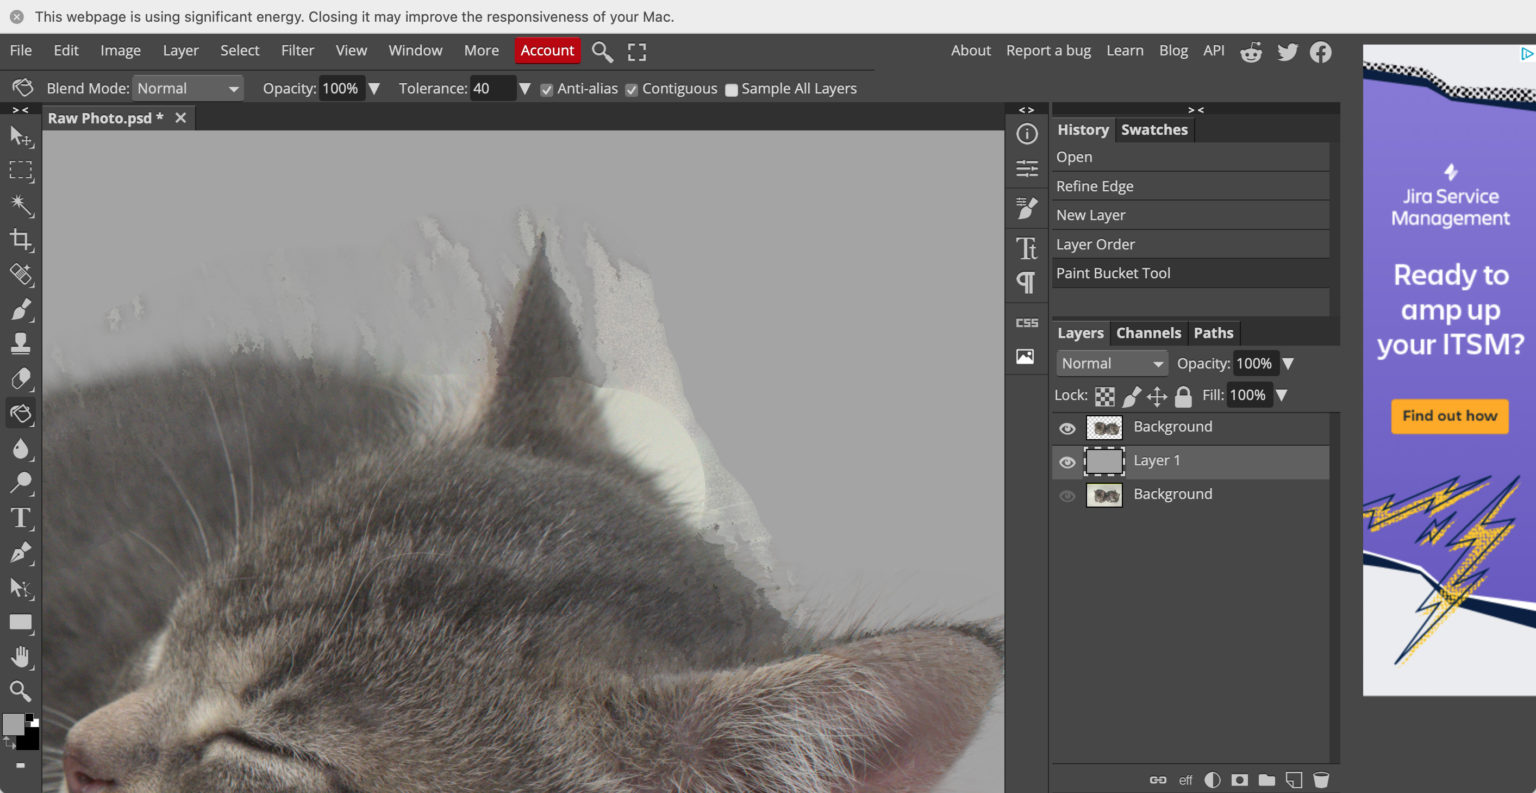Viewport: 1536px width, 793px height.
Task: Open the layer Blend Mode dropdown
Action: pyautogui.click(x=1111, y=363)
